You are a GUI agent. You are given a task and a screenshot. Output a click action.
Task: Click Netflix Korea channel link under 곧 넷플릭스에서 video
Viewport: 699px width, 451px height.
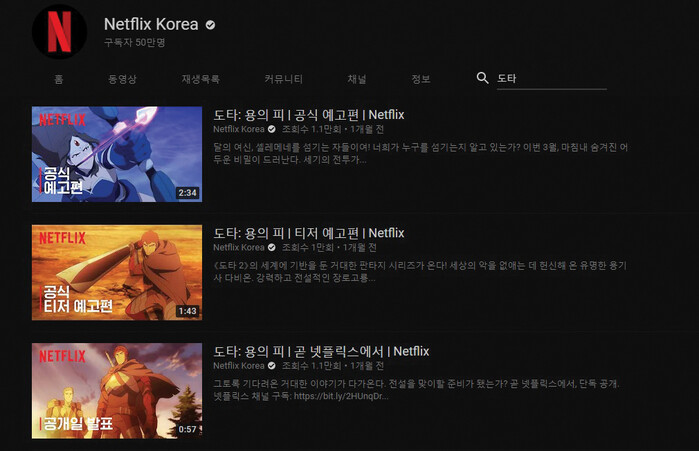coord(239,366)
